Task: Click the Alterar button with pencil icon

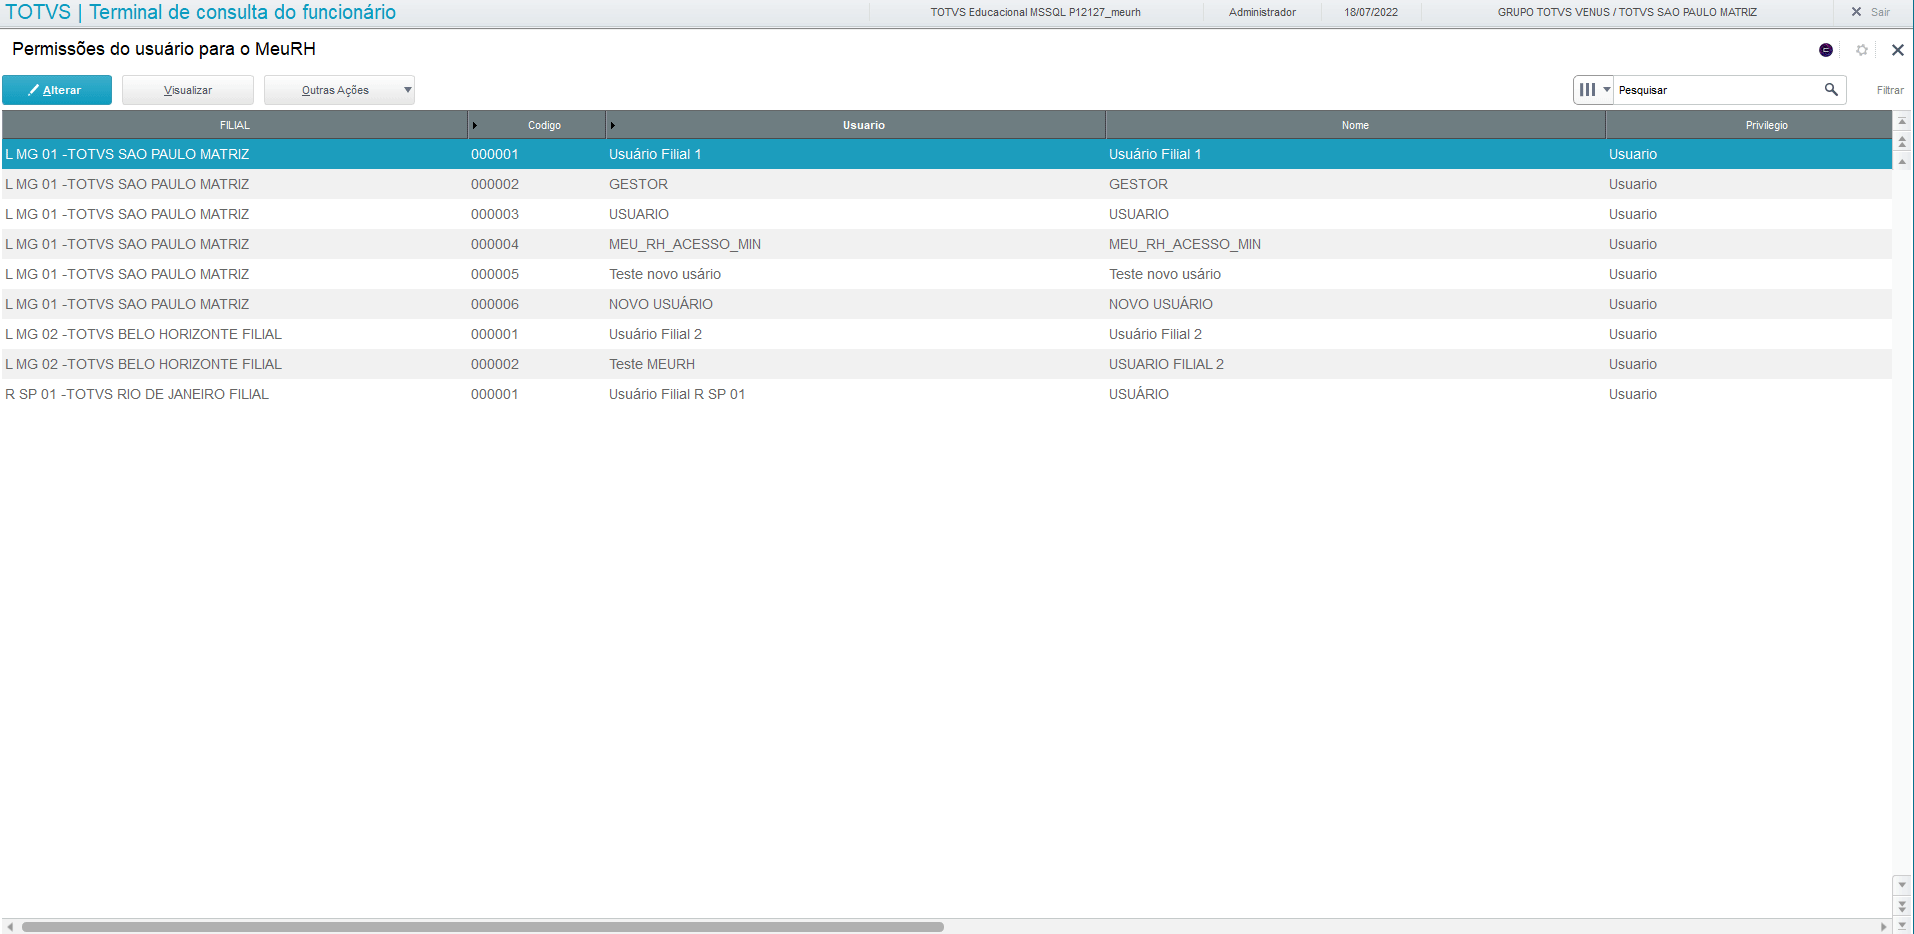Action: [57, 90]
